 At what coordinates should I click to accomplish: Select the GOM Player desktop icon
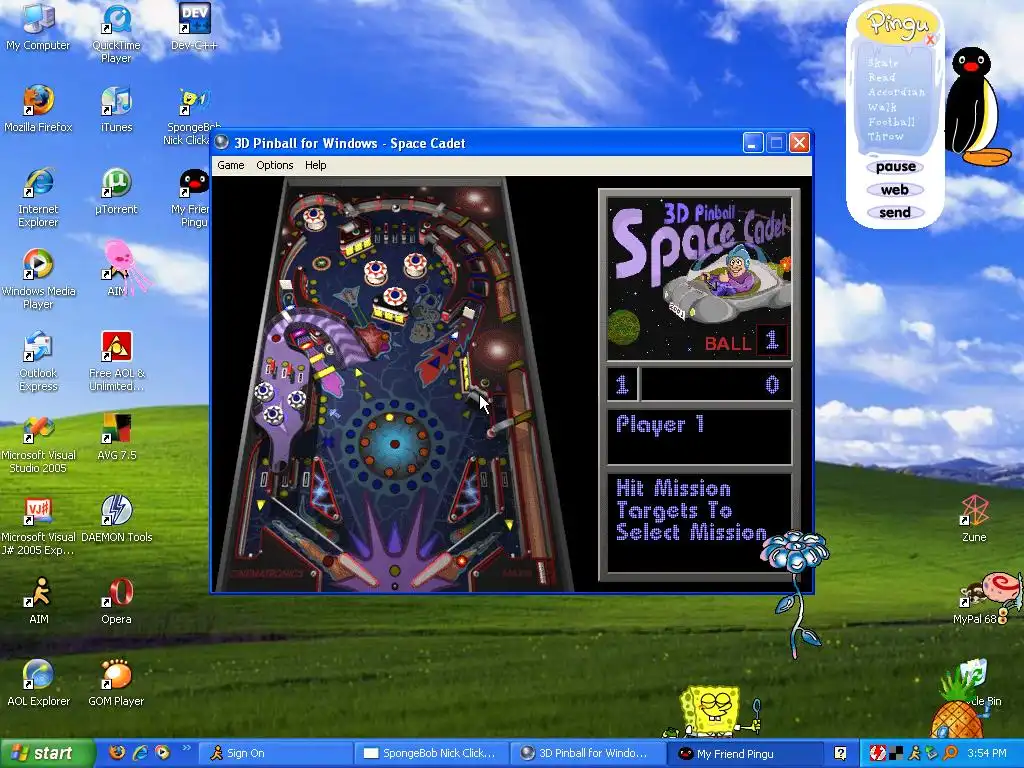[116, 683]
